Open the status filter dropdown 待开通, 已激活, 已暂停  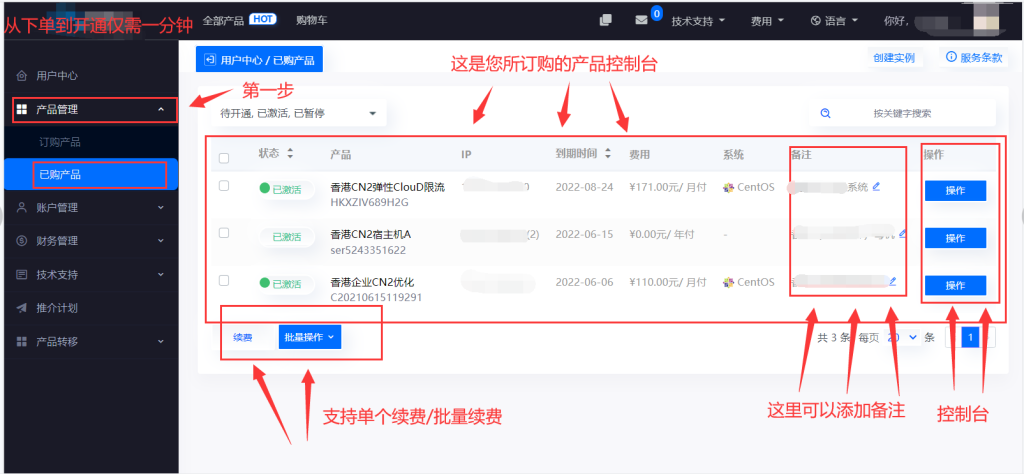pos(298,113)
